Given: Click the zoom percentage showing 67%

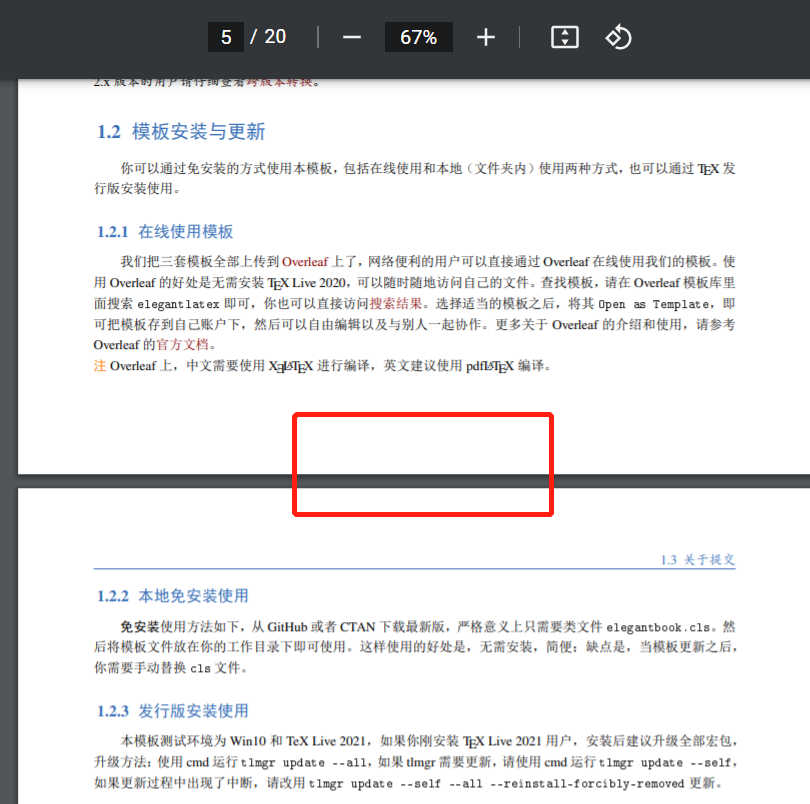Looking at the screenshot, I should [418, 37].
